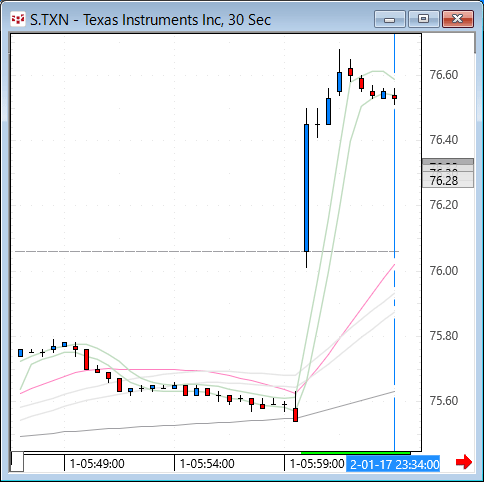This screenshot has width=484, height=482.
Task: Click the title text S.TXN - Texas Instruments Inc
Action: [x=126, y=20]
